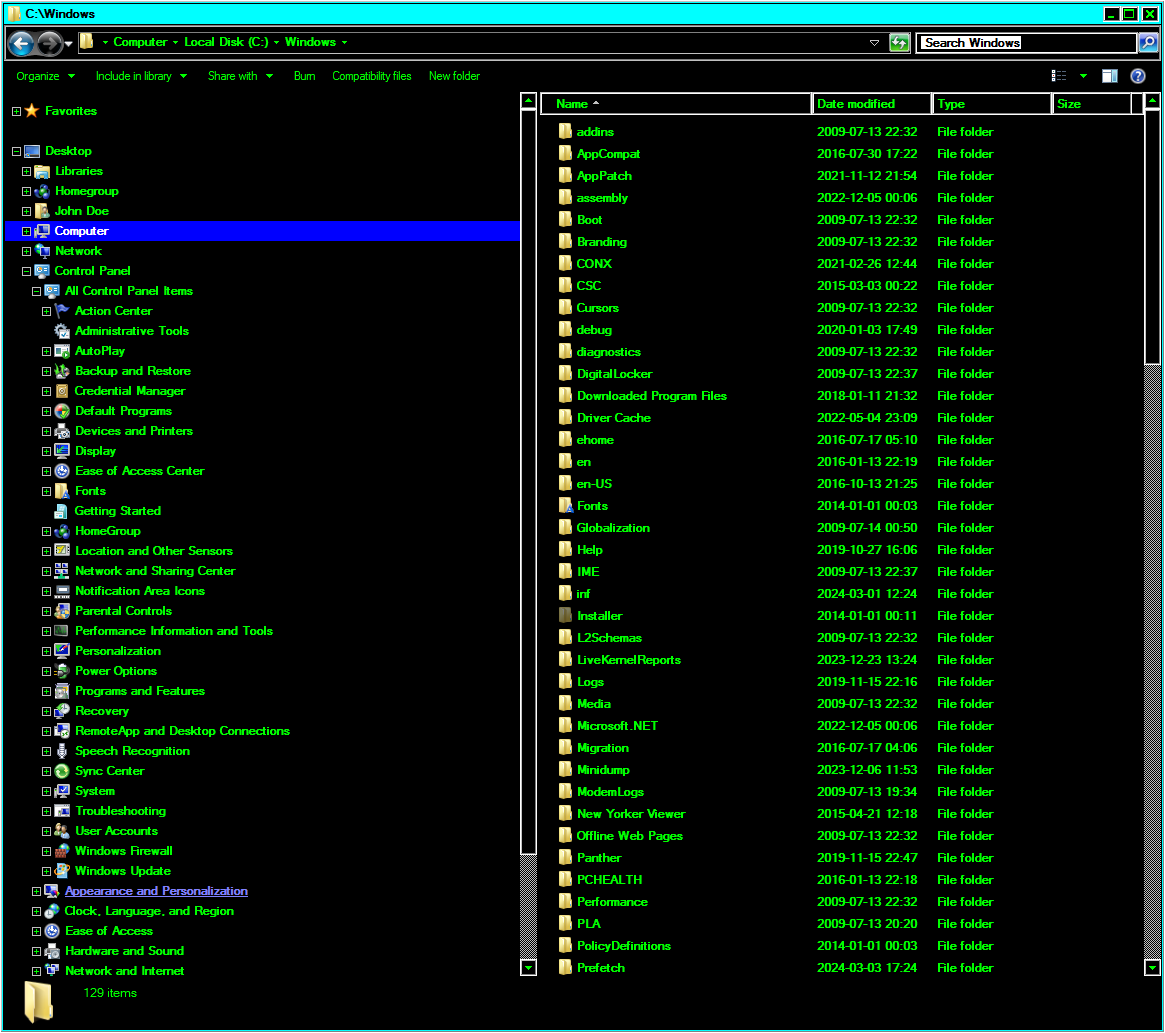
Task: Select the Windows Firewall tree item
Action: (123, 851)
